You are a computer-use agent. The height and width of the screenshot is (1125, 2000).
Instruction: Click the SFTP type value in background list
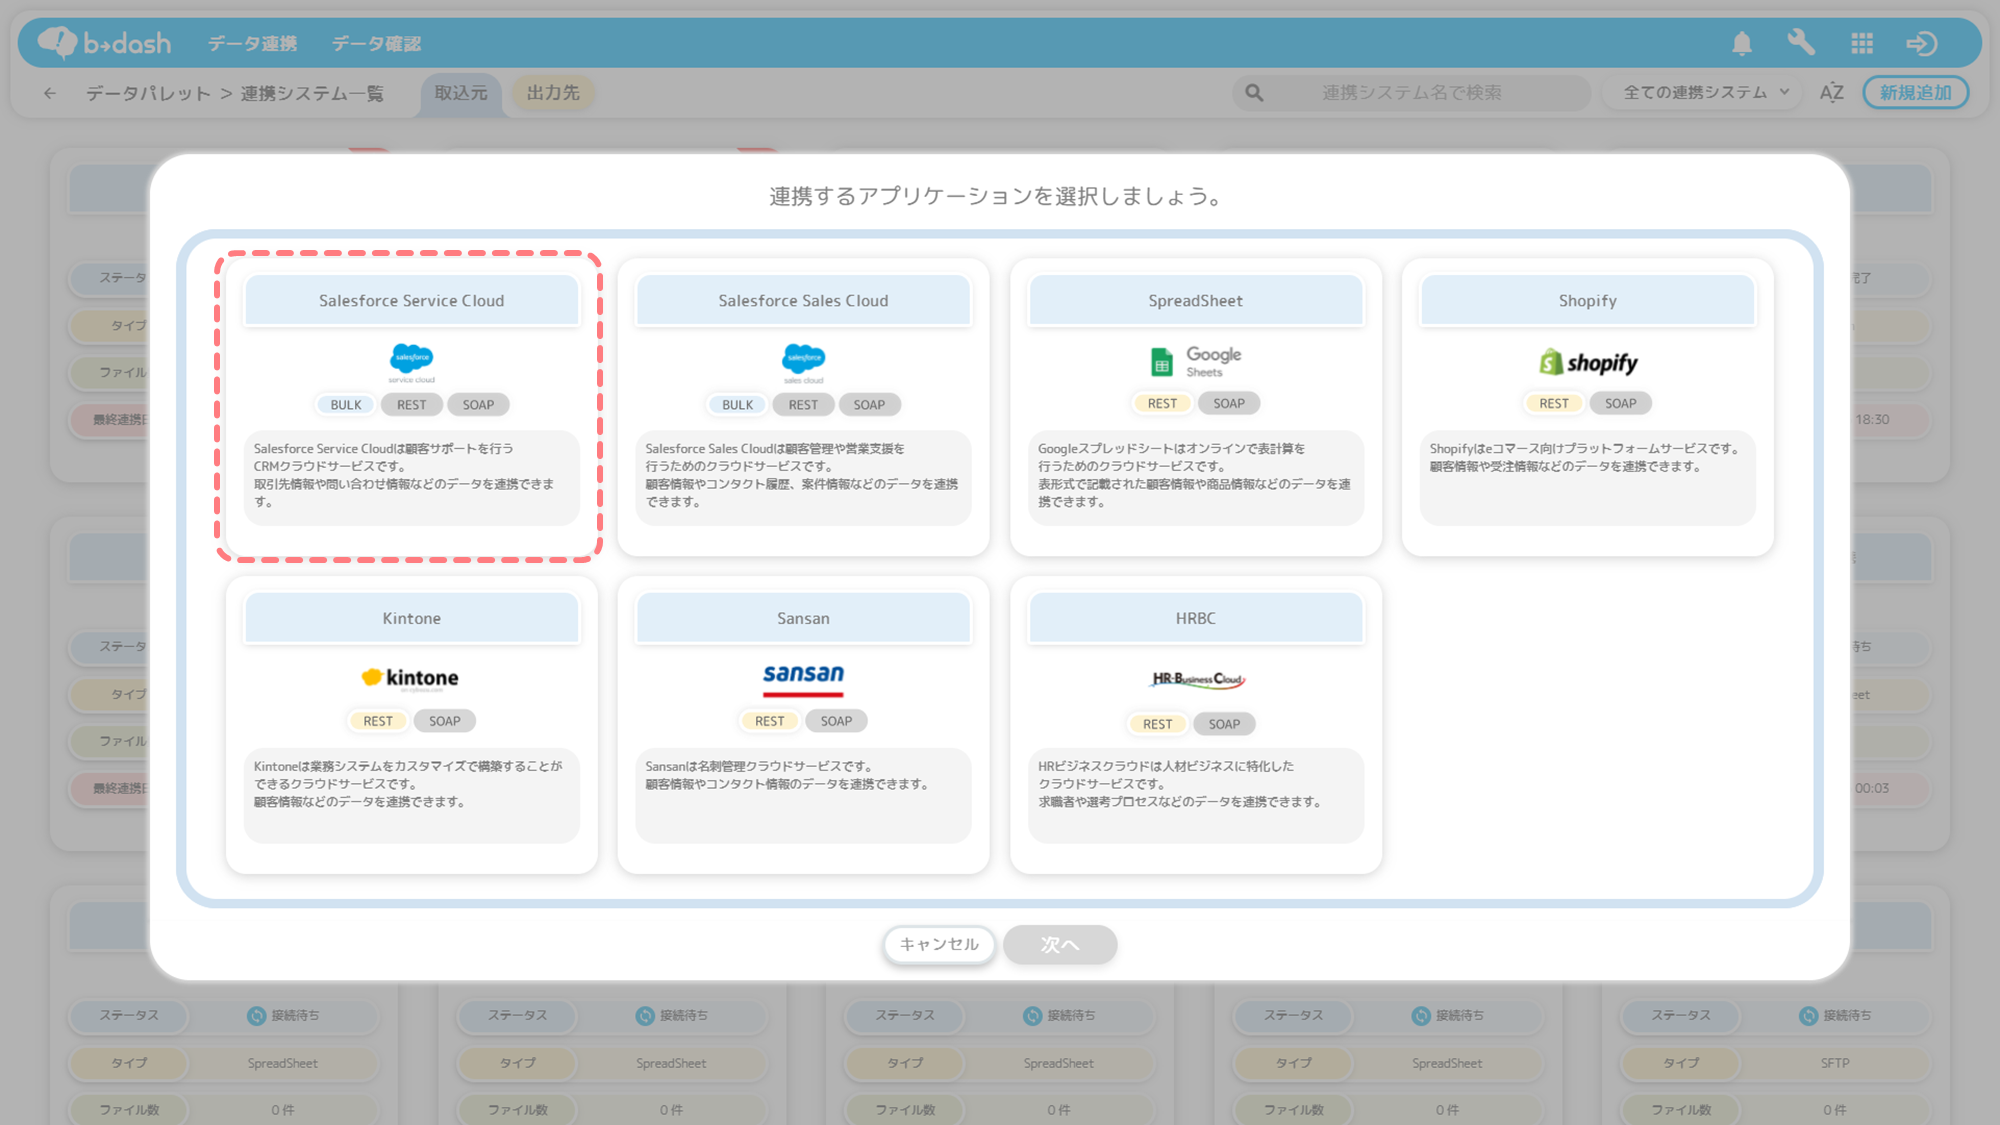click(1835, 1063)
